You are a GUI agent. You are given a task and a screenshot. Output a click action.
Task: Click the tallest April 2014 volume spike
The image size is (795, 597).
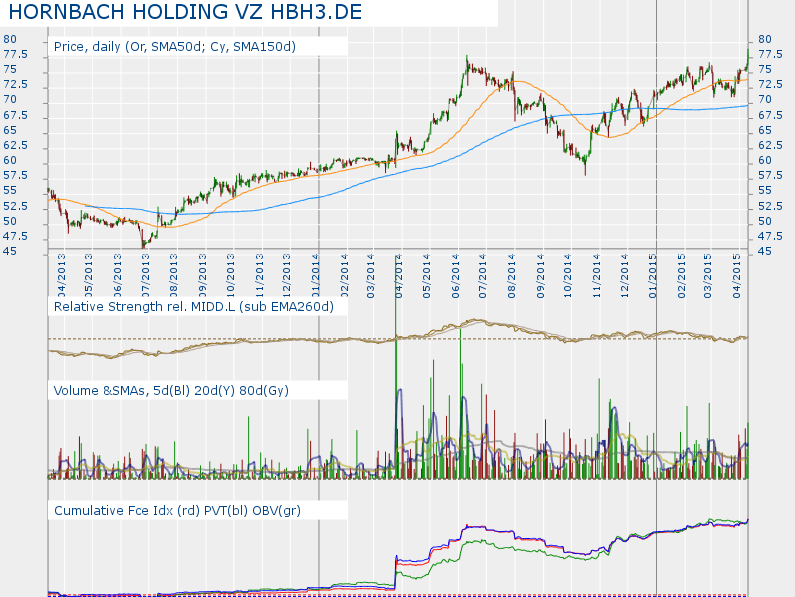(395, 367)
